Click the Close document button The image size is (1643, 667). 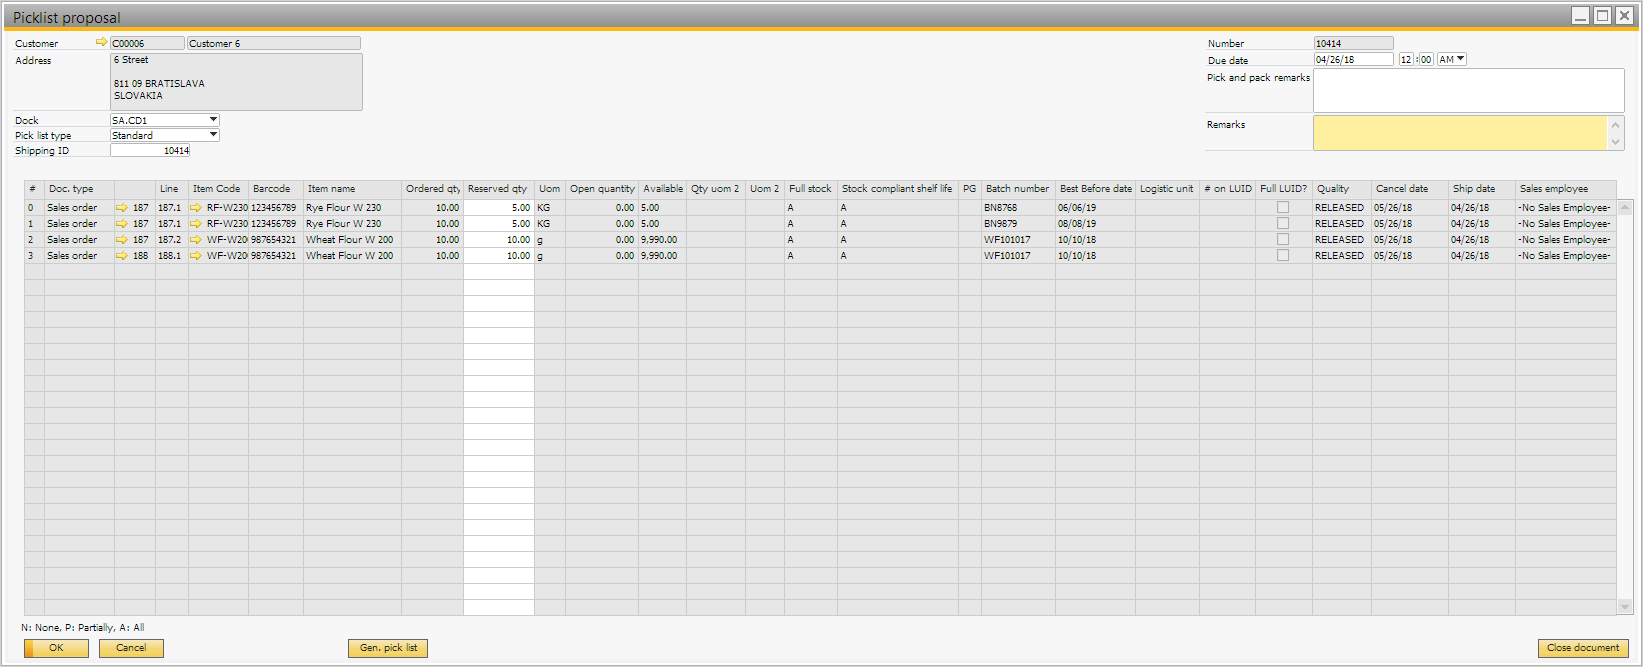click(1582, 648)
